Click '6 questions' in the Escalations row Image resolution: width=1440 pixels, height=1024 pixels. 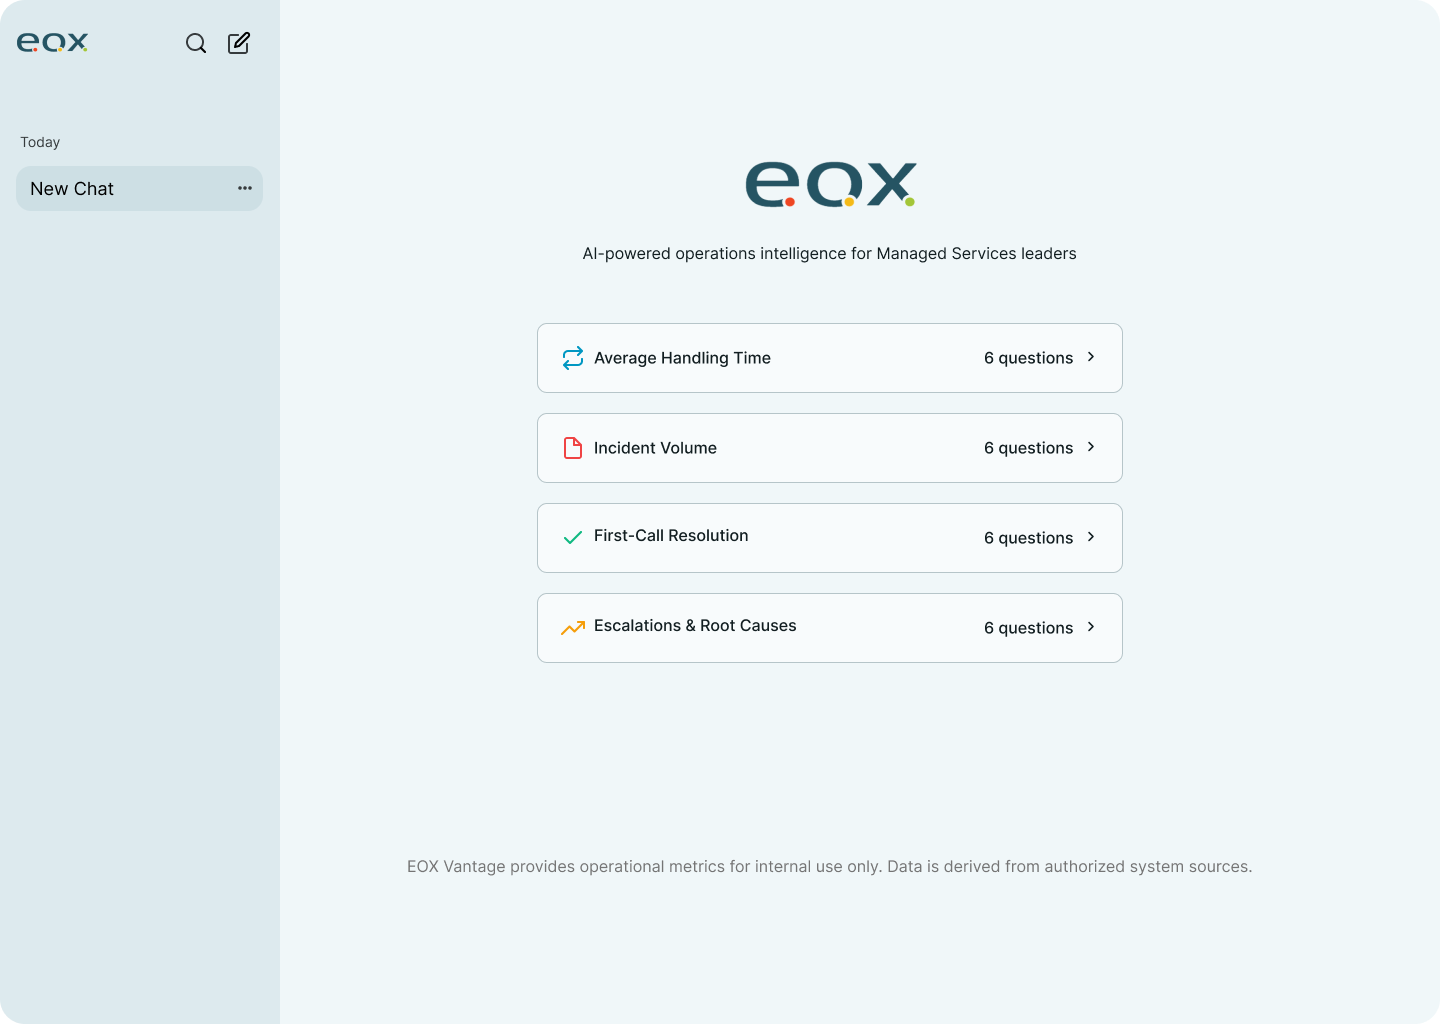pos(1028,628)
